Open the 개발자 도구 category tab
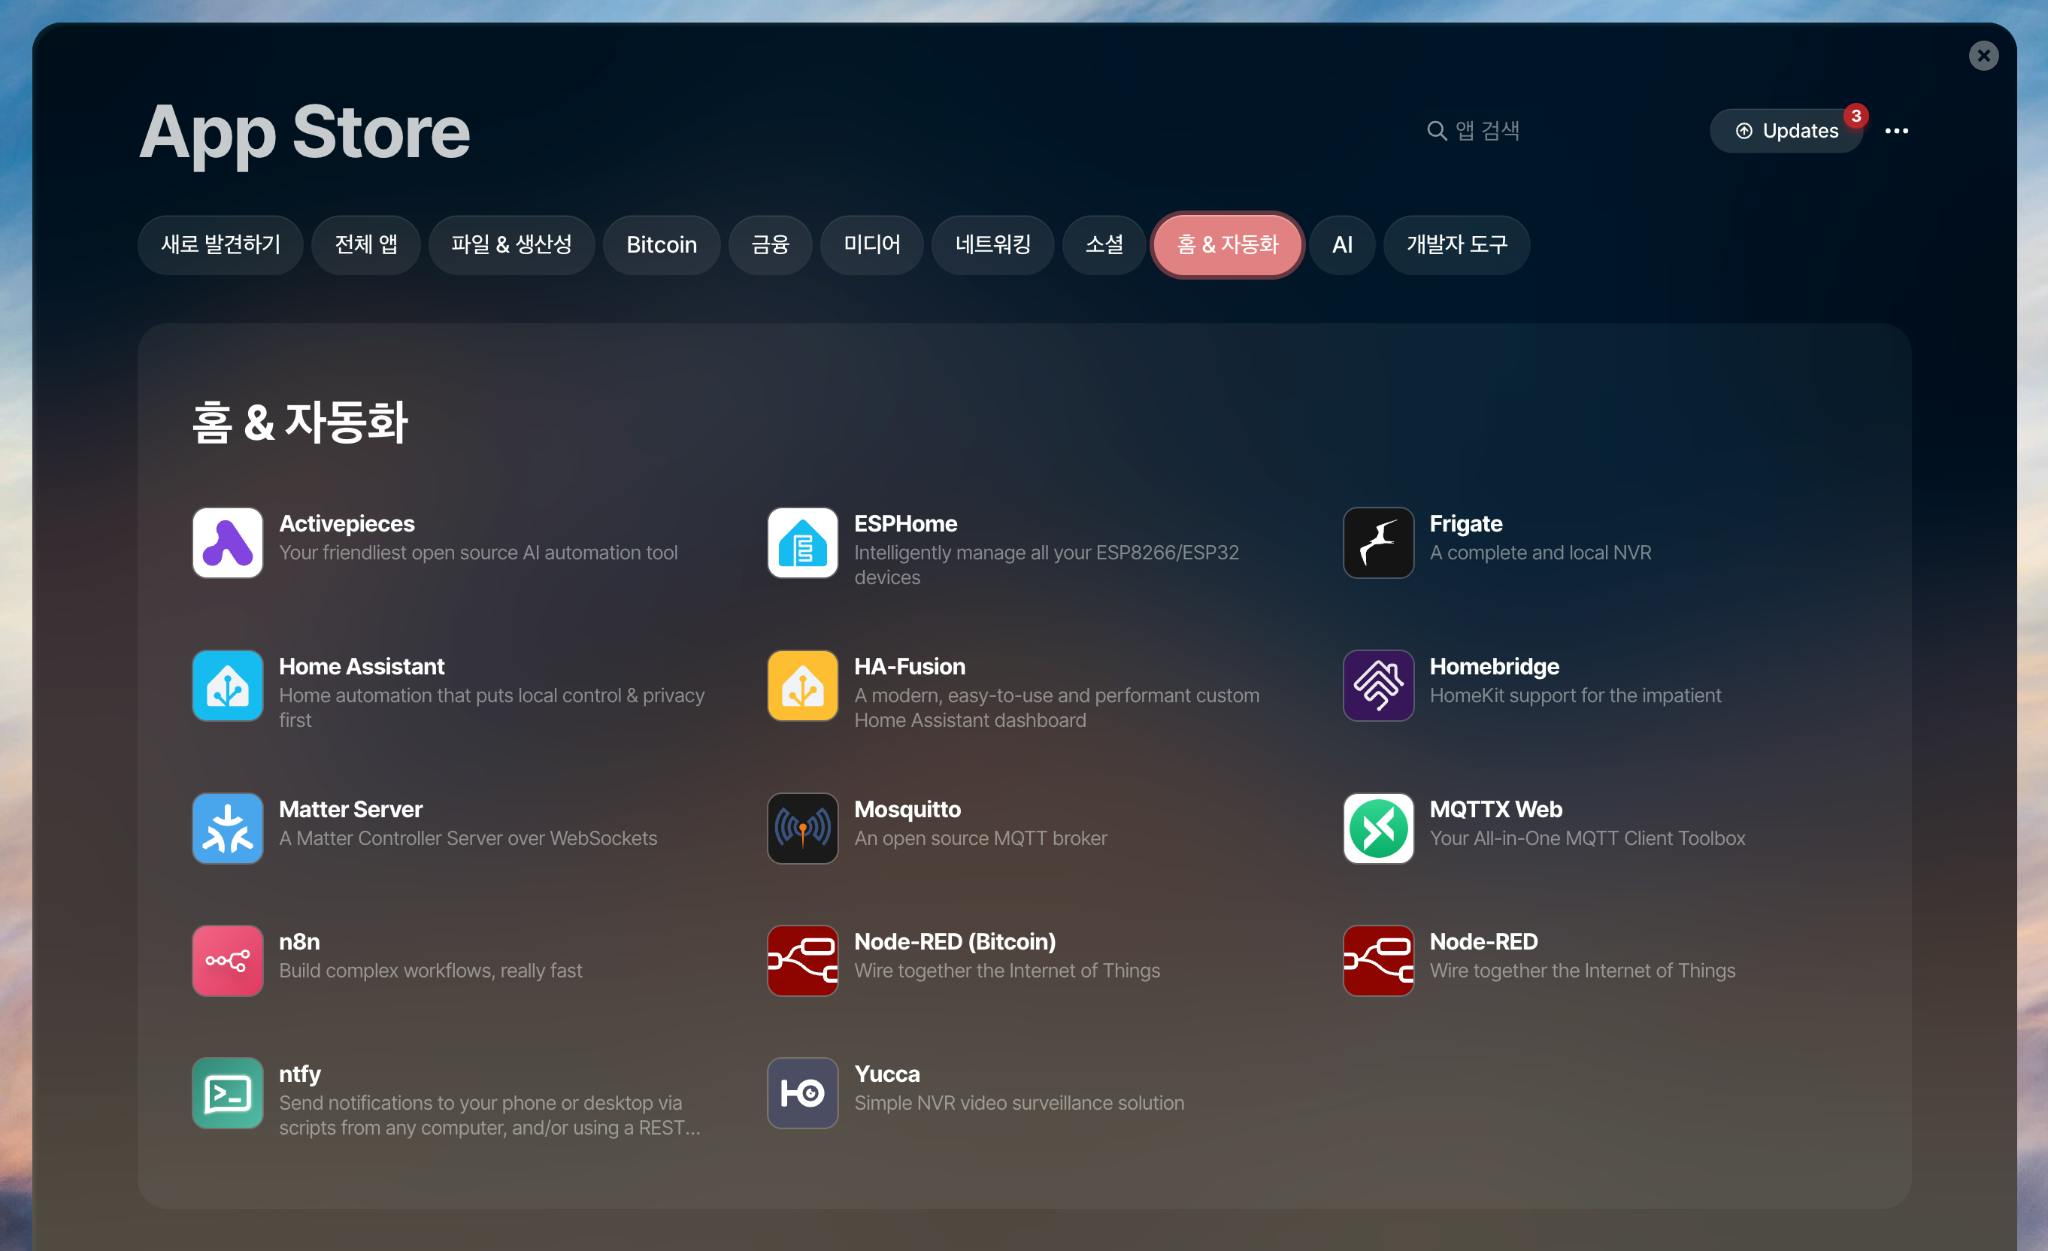This screenshot has width=2048, height=1251. click(1456, 245)
